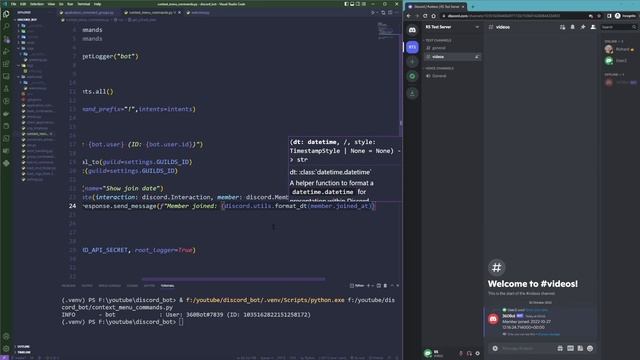Expand RS Test Server dropdown menu
This screenshot has width=640, height=360.
(477, 27)
